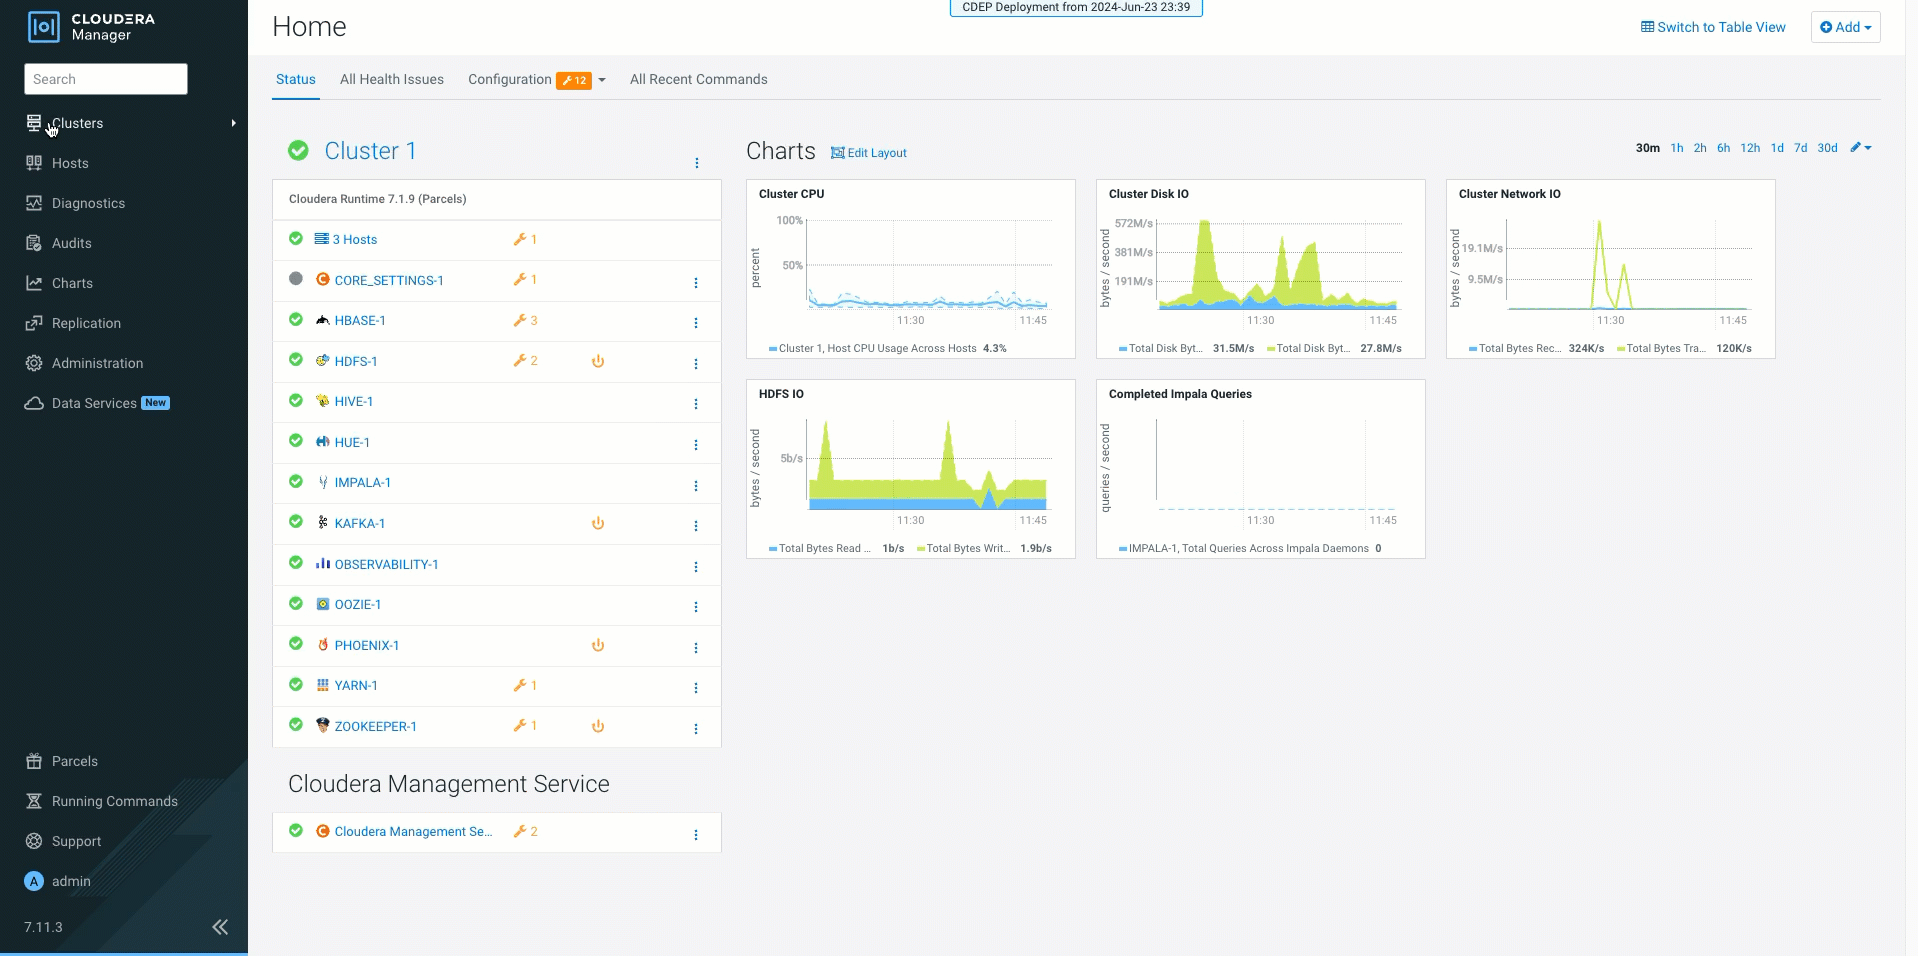1918x956 pixels.
Task: Select the 30m chart time range
Action: [x=1647, y=148]
